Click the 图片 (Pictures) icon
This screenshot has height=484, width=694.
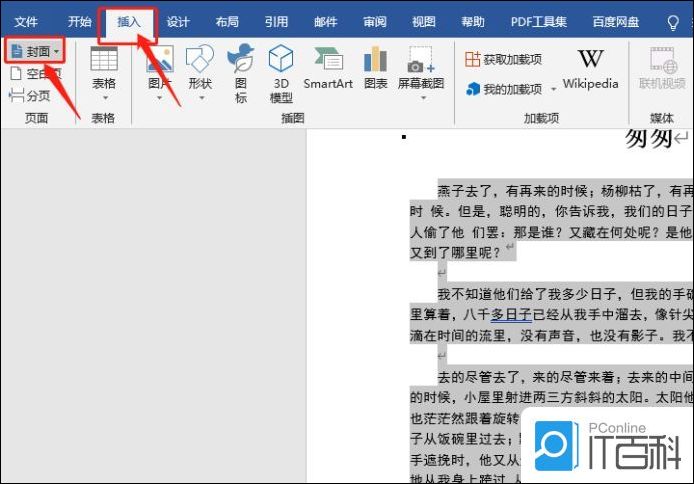[159, 58]
